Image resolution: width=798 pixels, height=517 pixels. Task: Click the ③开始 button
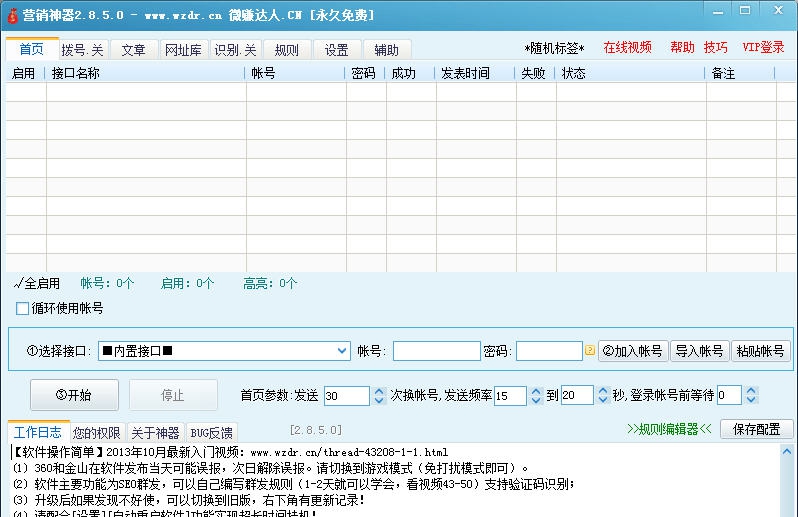[74, 395]
